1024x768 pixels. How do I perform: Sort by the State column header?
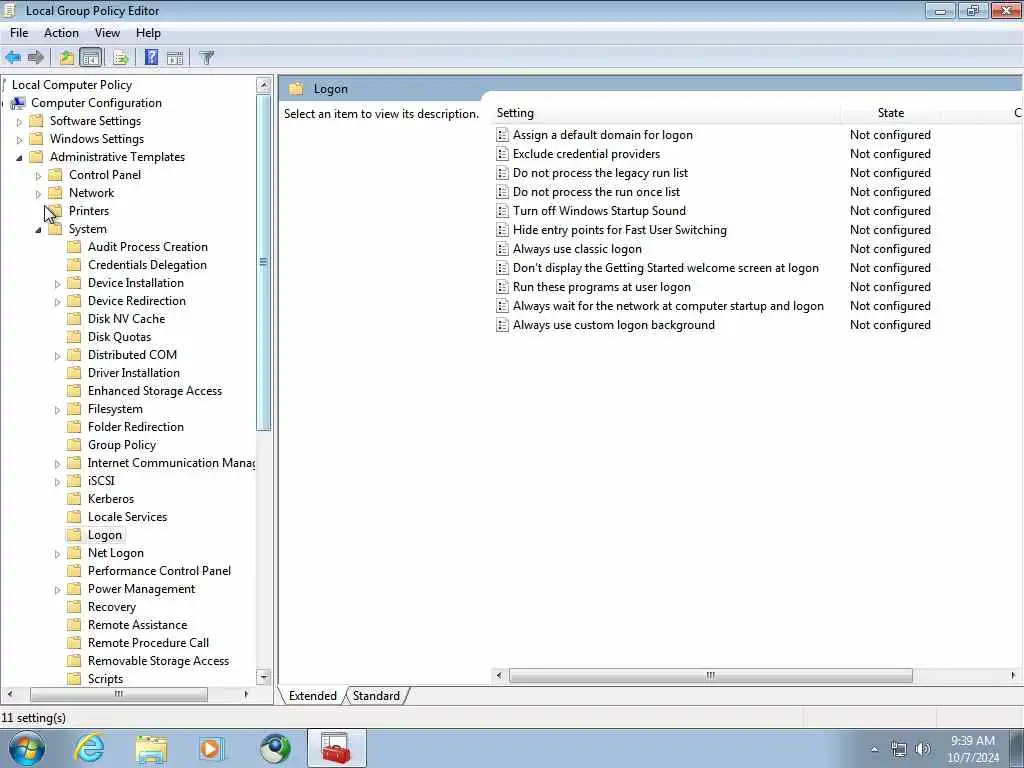tap(891, 113)
